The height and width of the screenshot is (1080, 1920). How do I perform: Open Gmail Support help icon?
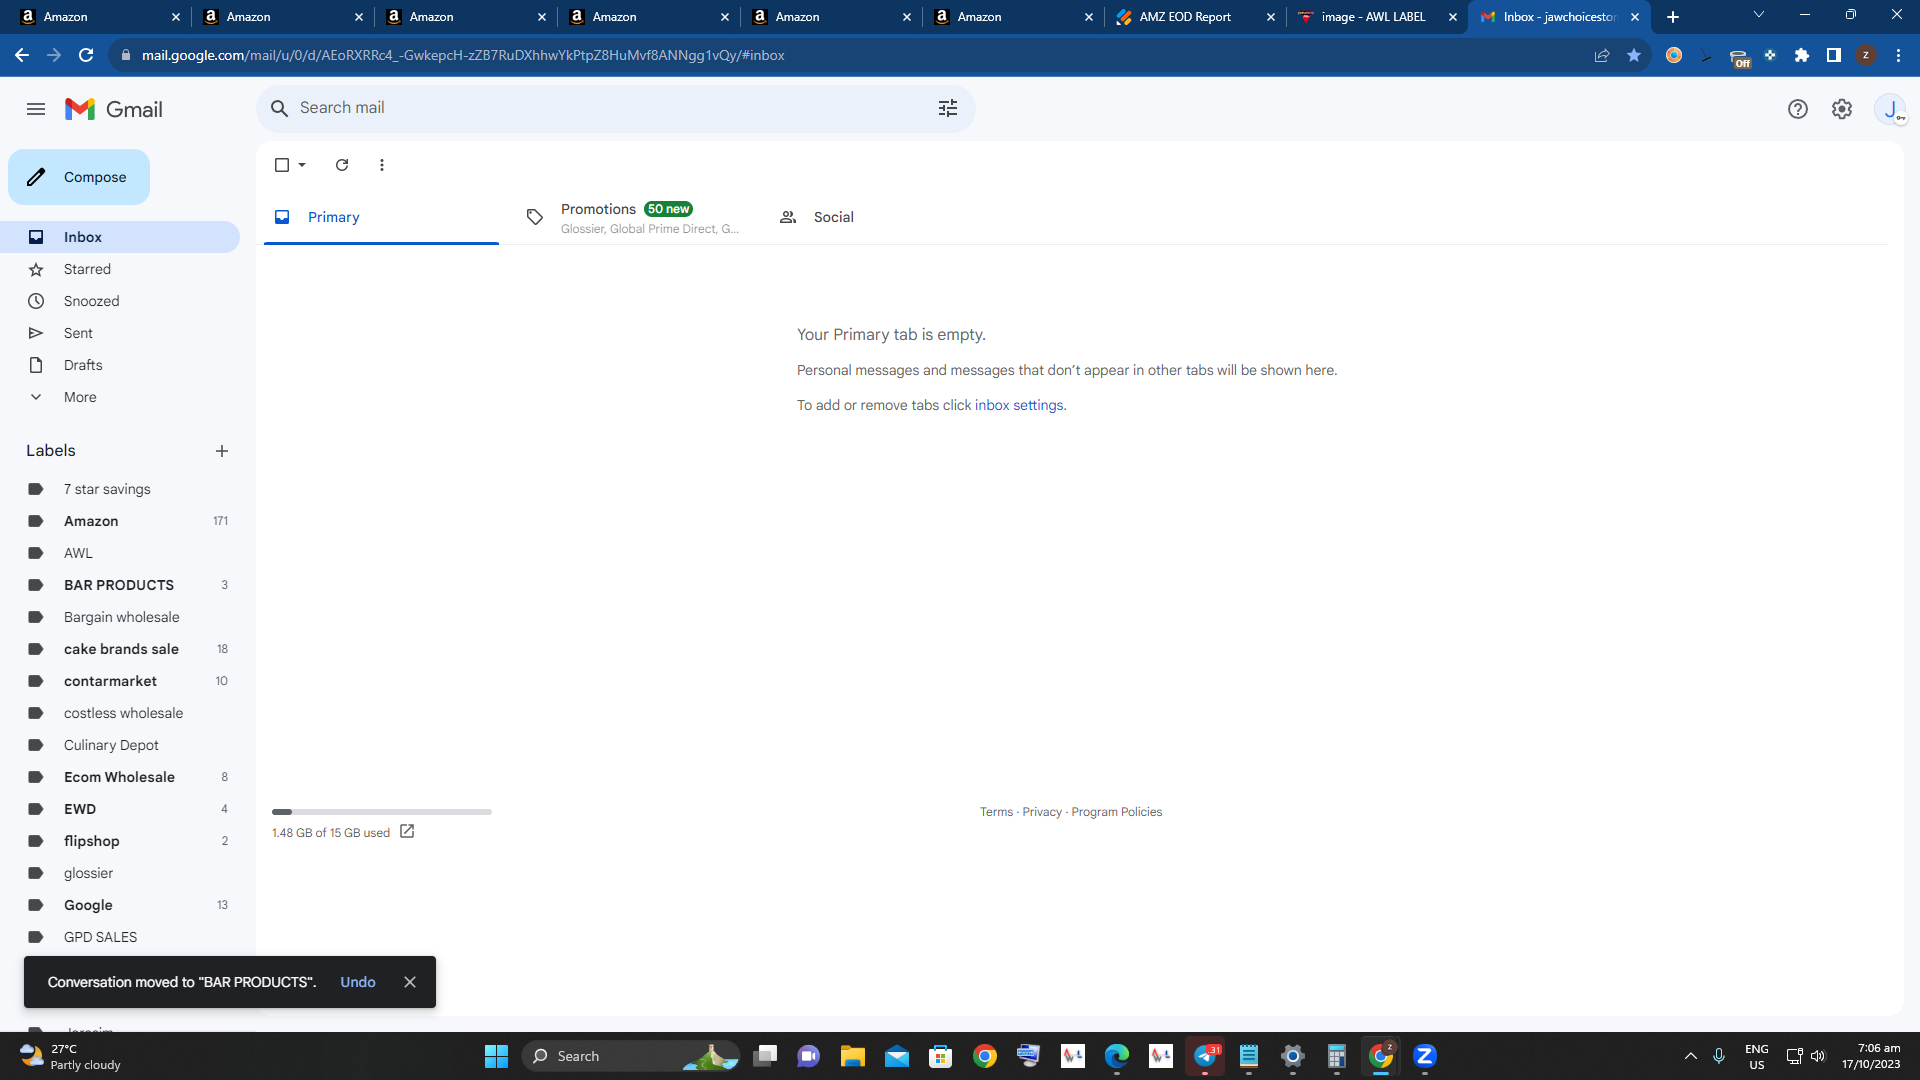1798,109
